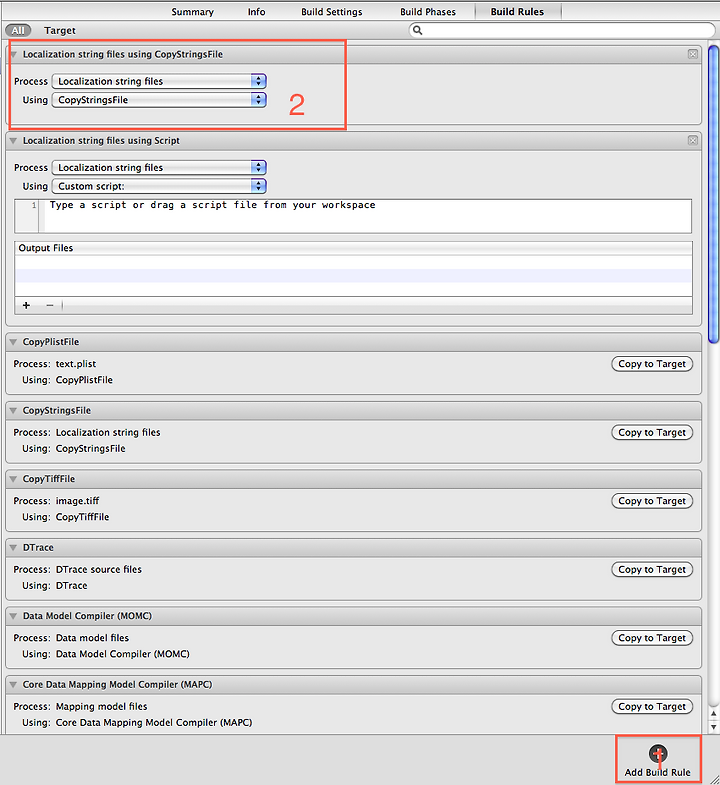Collapse the CopyStringsFile localization rule section
Viewport: 720px width, 785px height.
pos(14,55)
